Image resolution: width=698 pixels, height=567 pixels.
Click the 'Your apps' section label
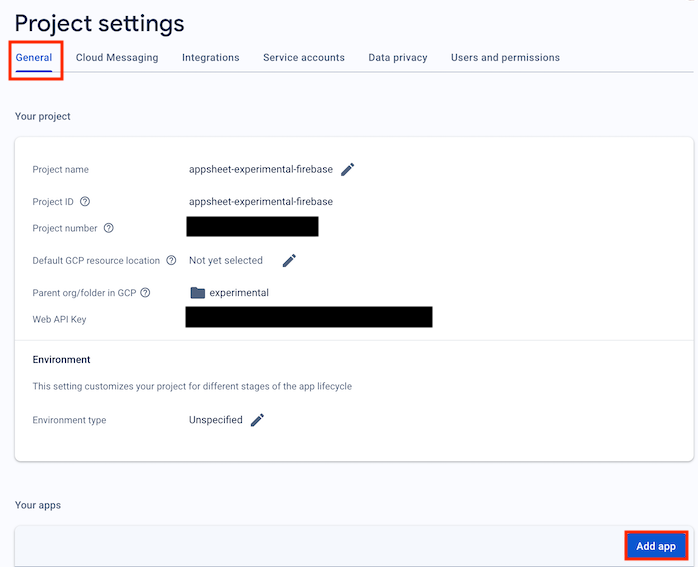click(x=38, y=505)
